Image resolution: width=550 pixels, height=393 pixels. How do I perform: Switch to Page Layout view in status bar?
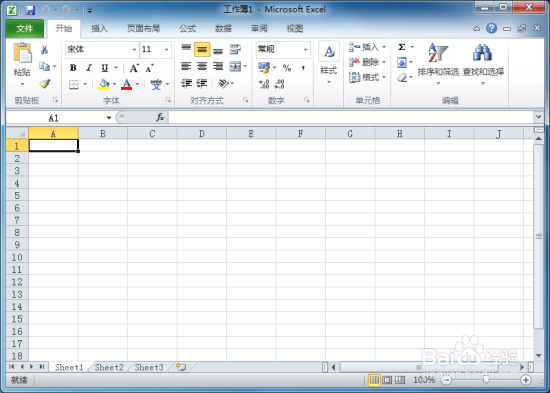tap(387, 380)
